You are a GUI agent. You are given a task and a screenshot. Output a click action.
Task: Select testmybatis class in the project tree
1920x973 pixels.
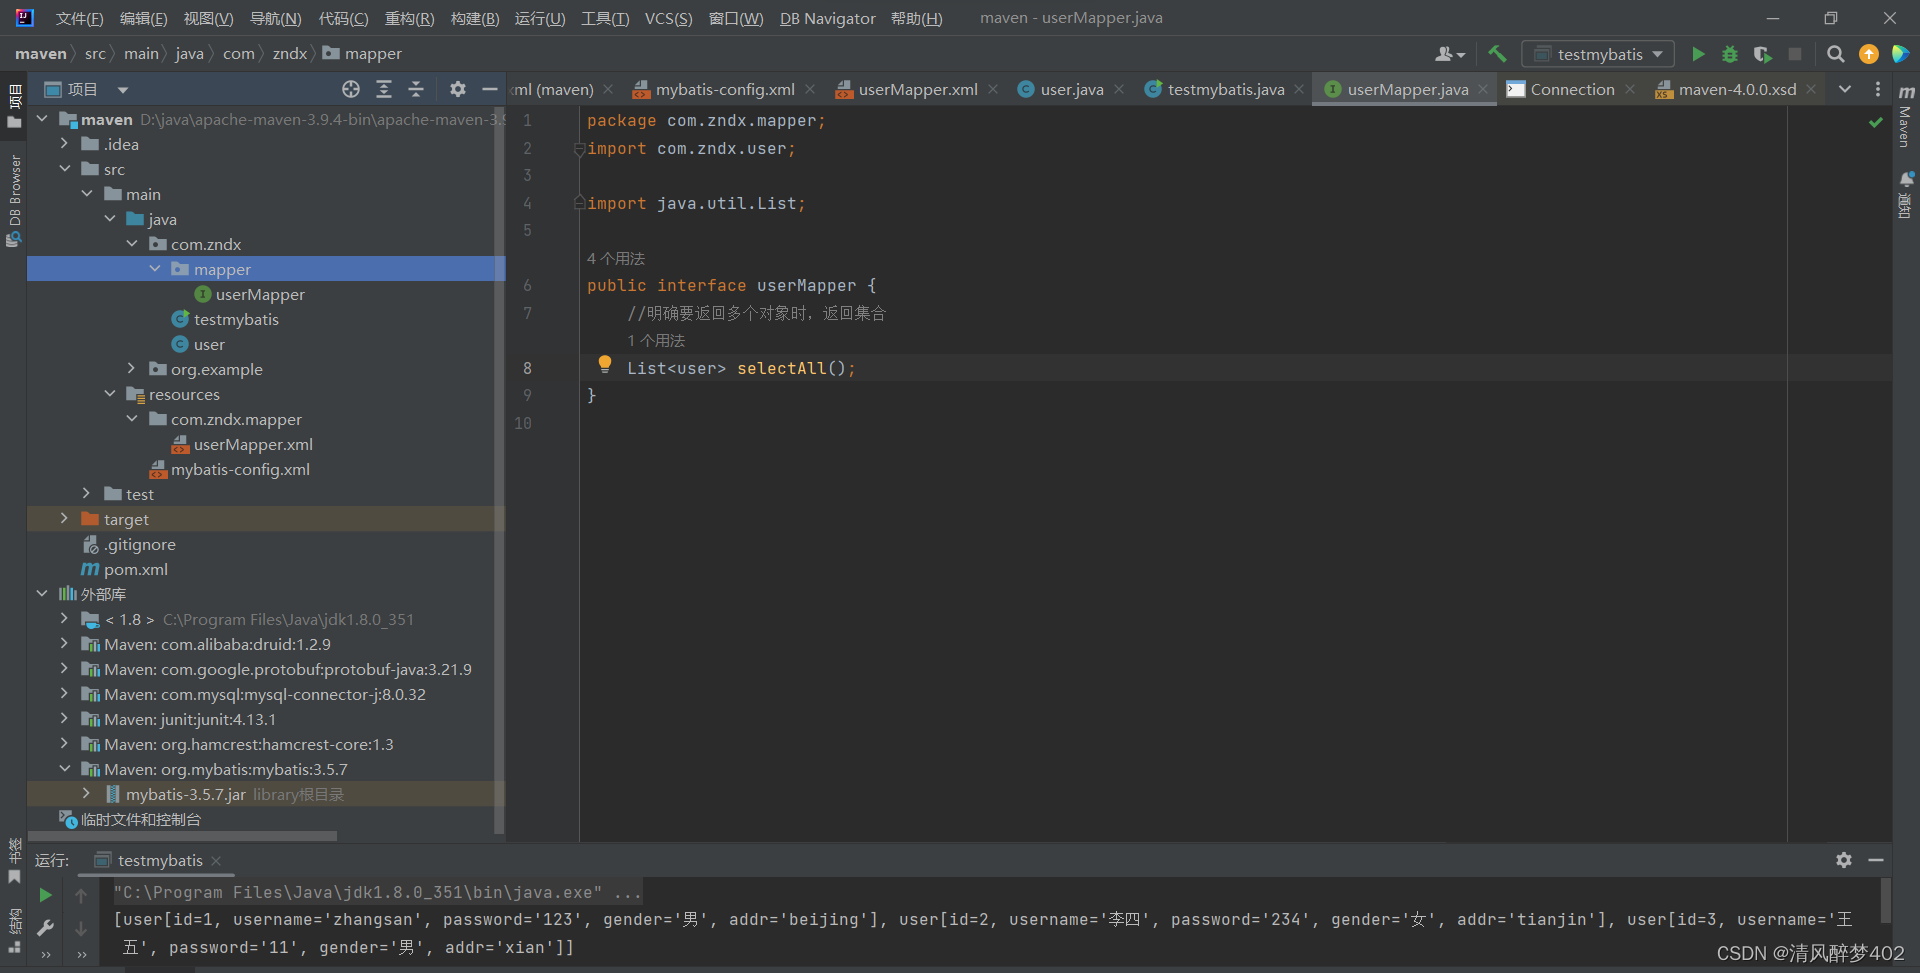click(236, 319)
